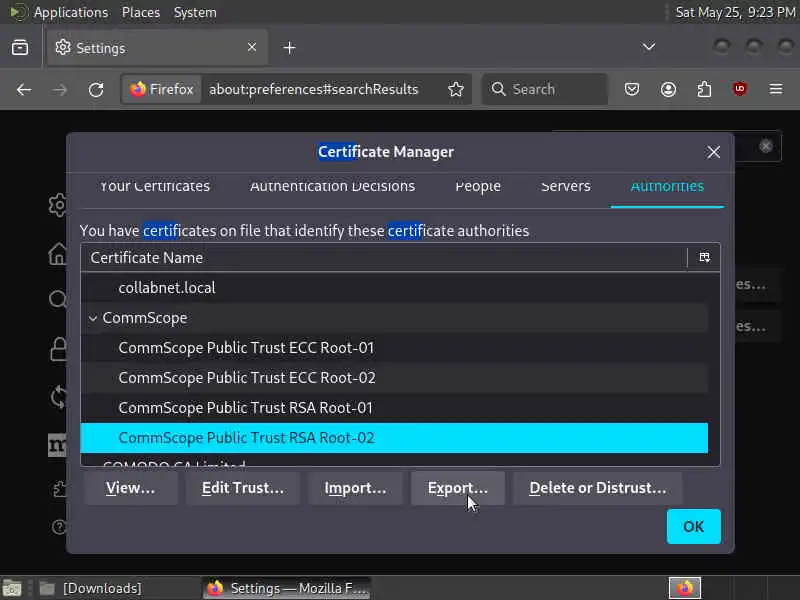Viewport: 800px width, 600px height.
Task: Switch to People tab
Action: (478, 187)
